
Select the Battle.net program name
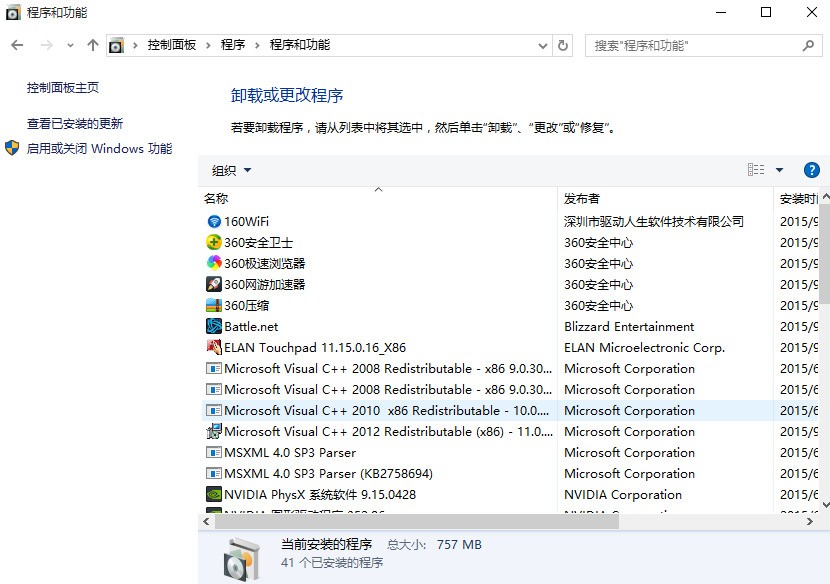pos(251,327)
